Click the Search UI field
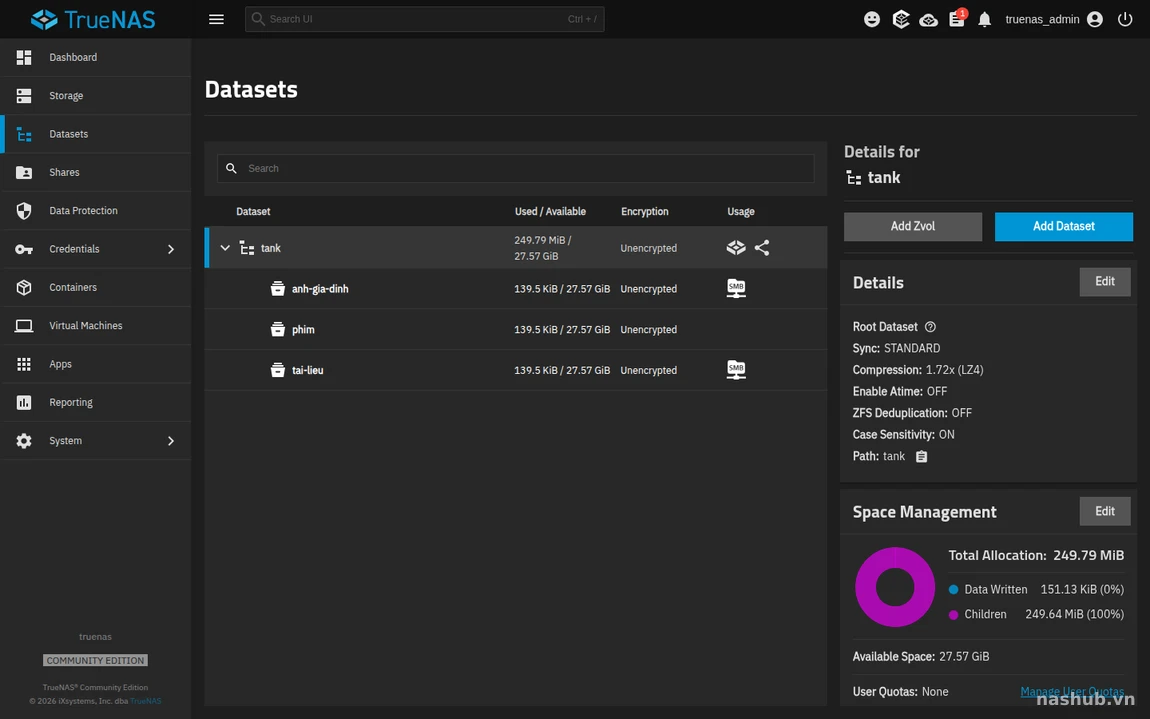The height and width of the screenshot is (719, 1150). [425, 19]
